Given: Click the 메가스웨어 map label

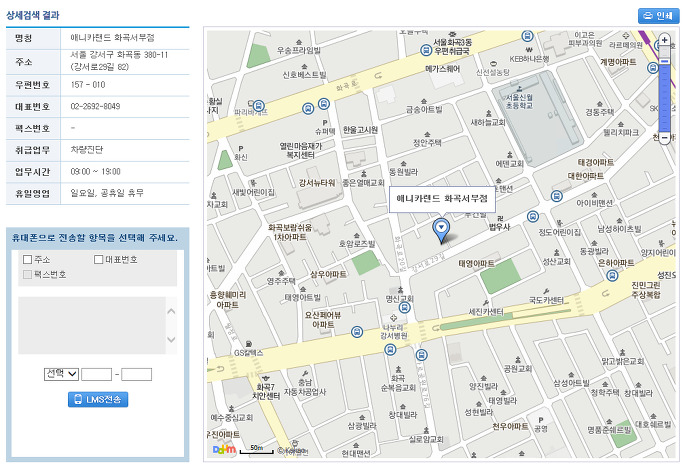Looking at the screenshot, I should click(x=443, y=69).
